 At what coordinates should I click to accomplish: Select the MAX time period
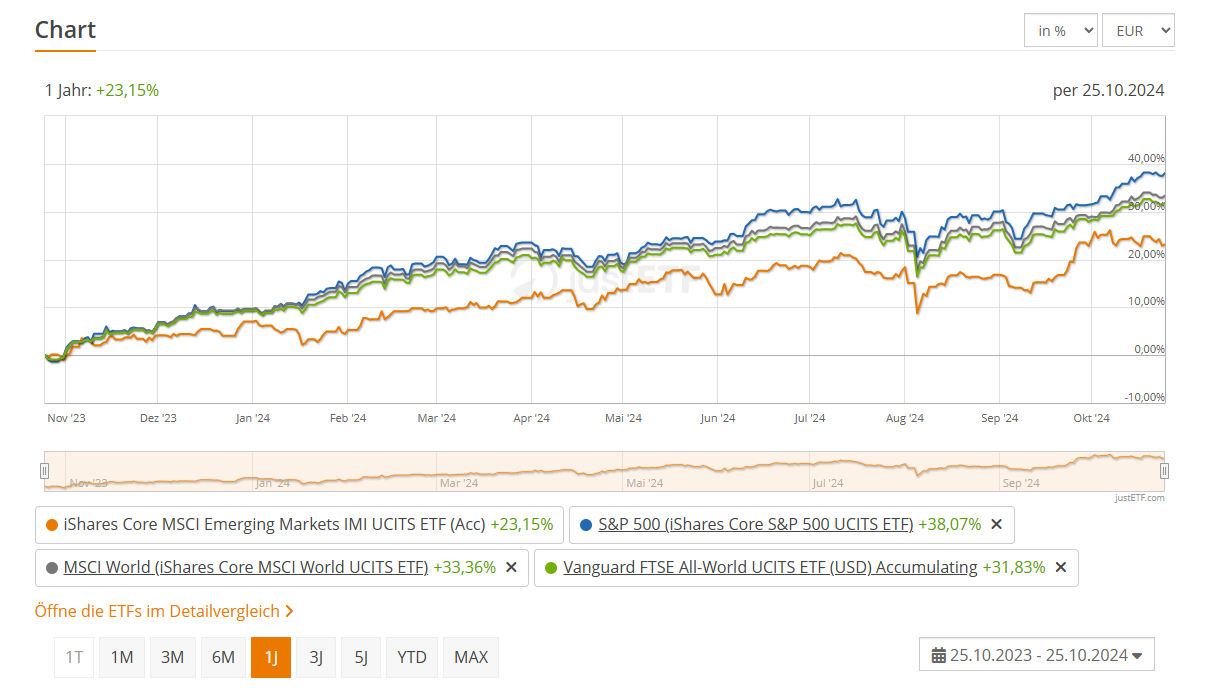[471, 657]
